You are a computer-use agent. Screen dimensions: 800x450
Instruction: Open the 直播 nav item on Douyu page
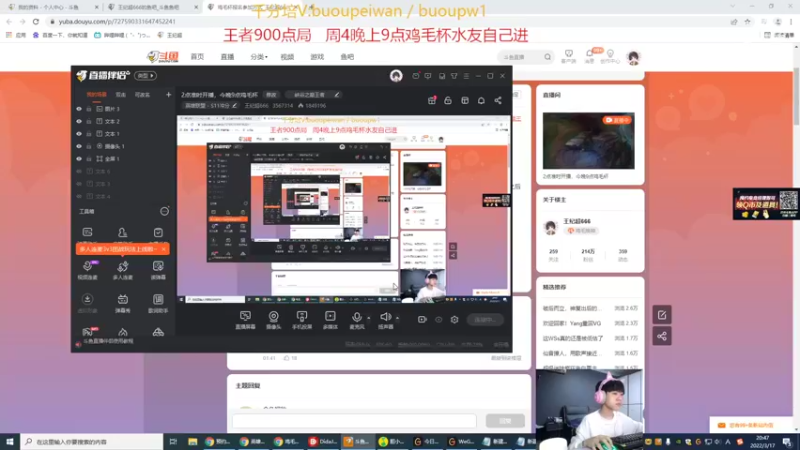pyautogui.click(x=228, y=57)
